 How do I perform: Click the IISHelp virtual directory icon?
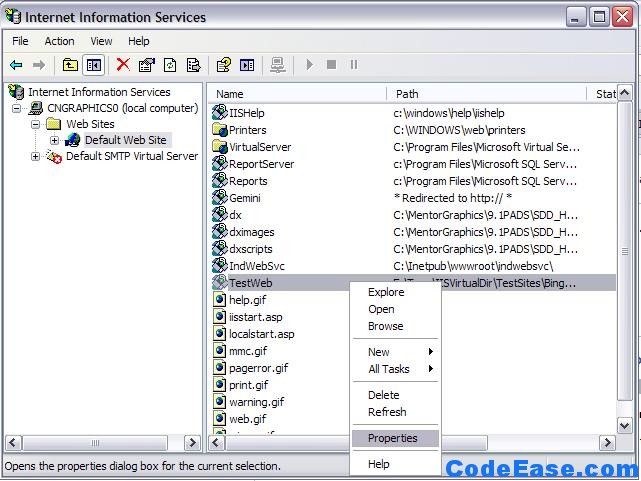pyautogui.click(x=220, y=112)
